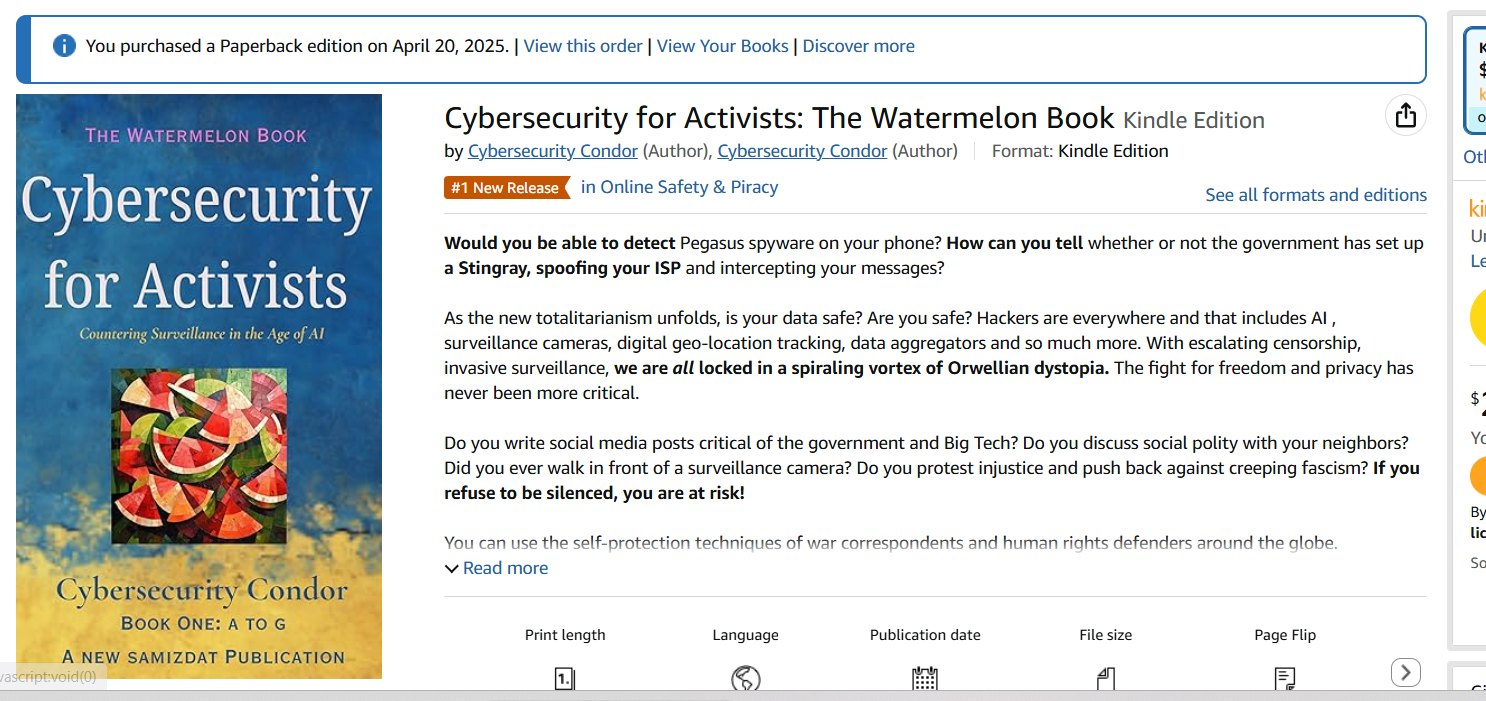Advance product details carousel with right chevron
The width and height of the screenshot is (1486, 701).
pos(1405,673)
